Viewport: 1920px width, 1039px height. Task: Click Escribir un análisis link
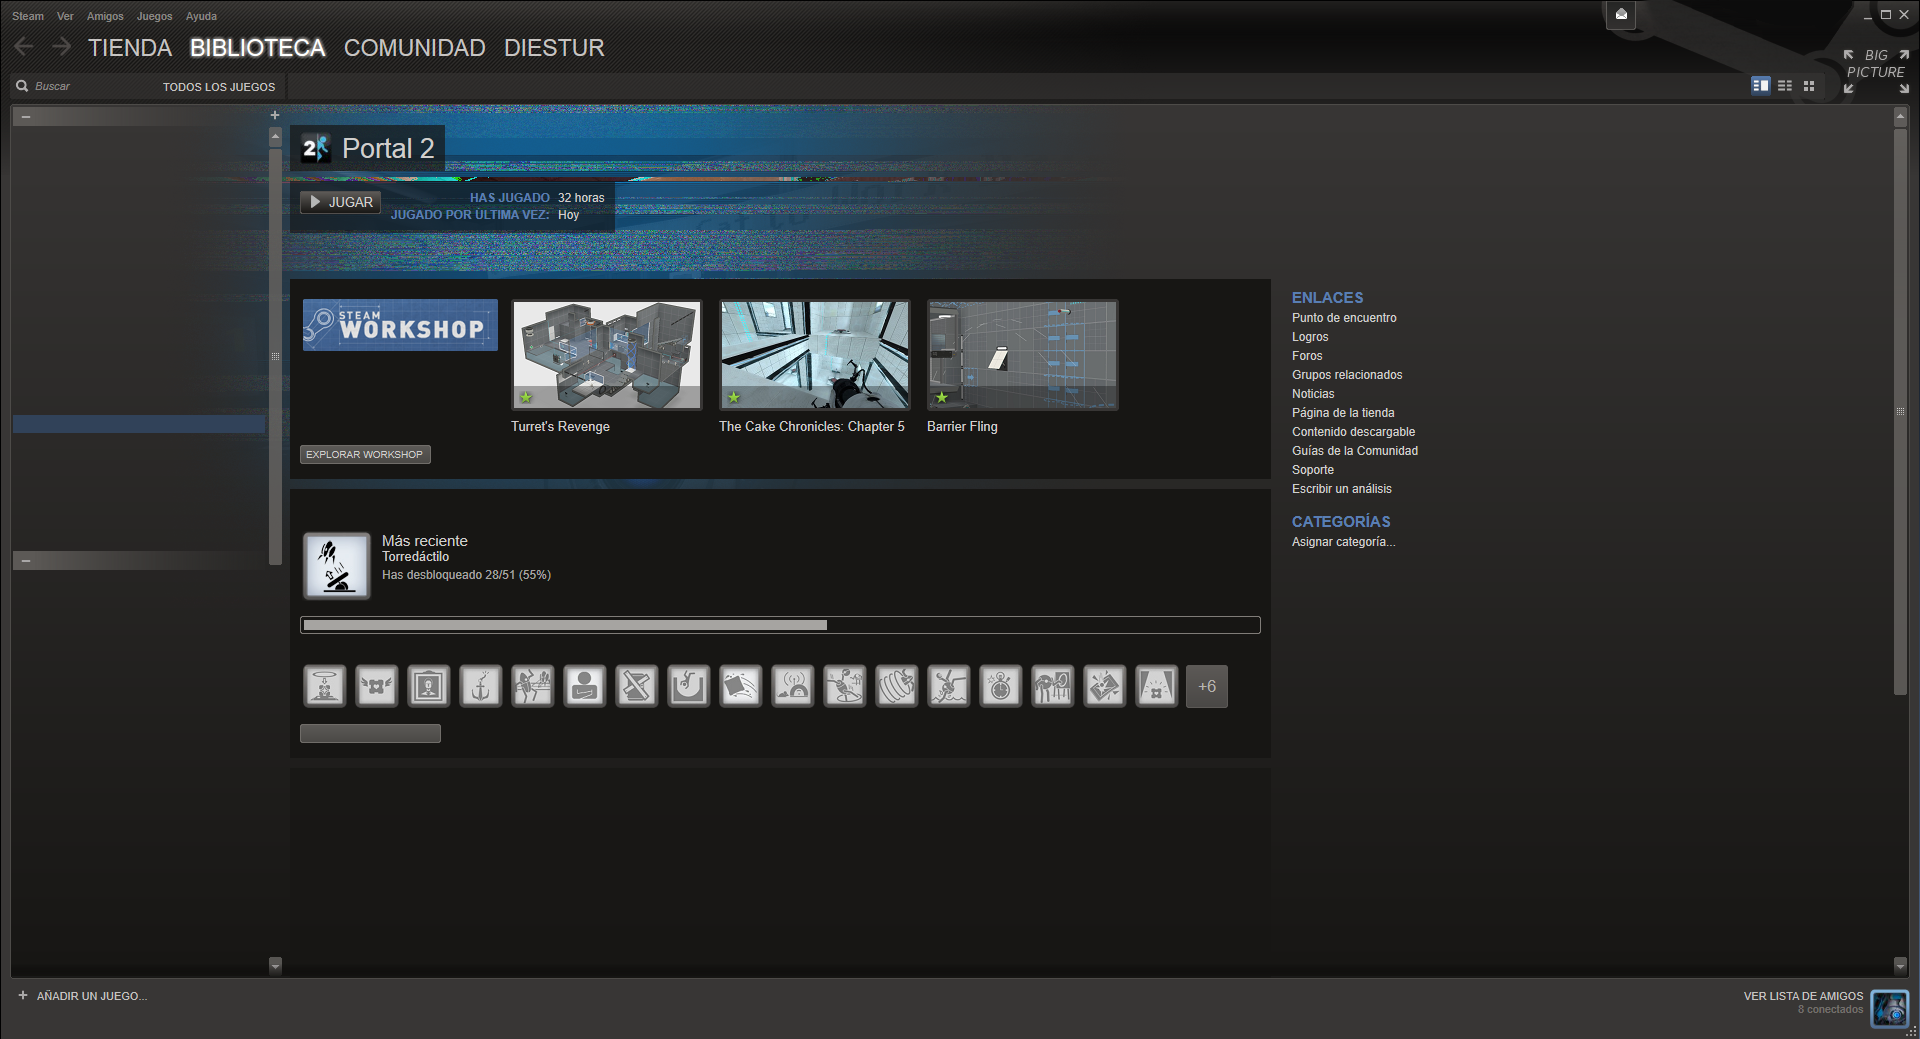click(1342, 489)
